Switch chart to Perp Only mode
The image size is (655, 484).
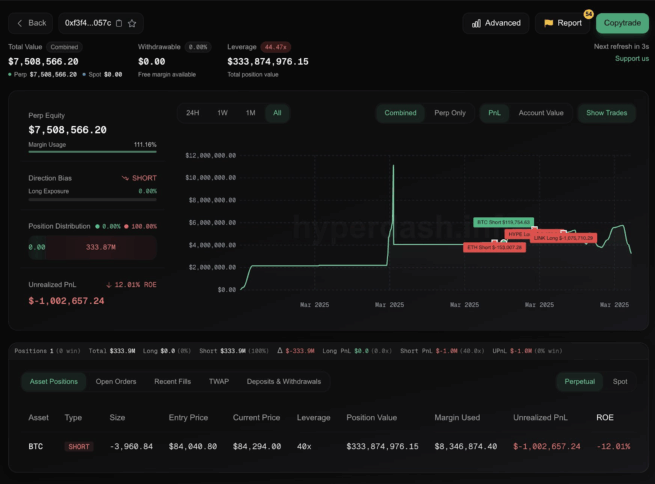tap(449, 113)
